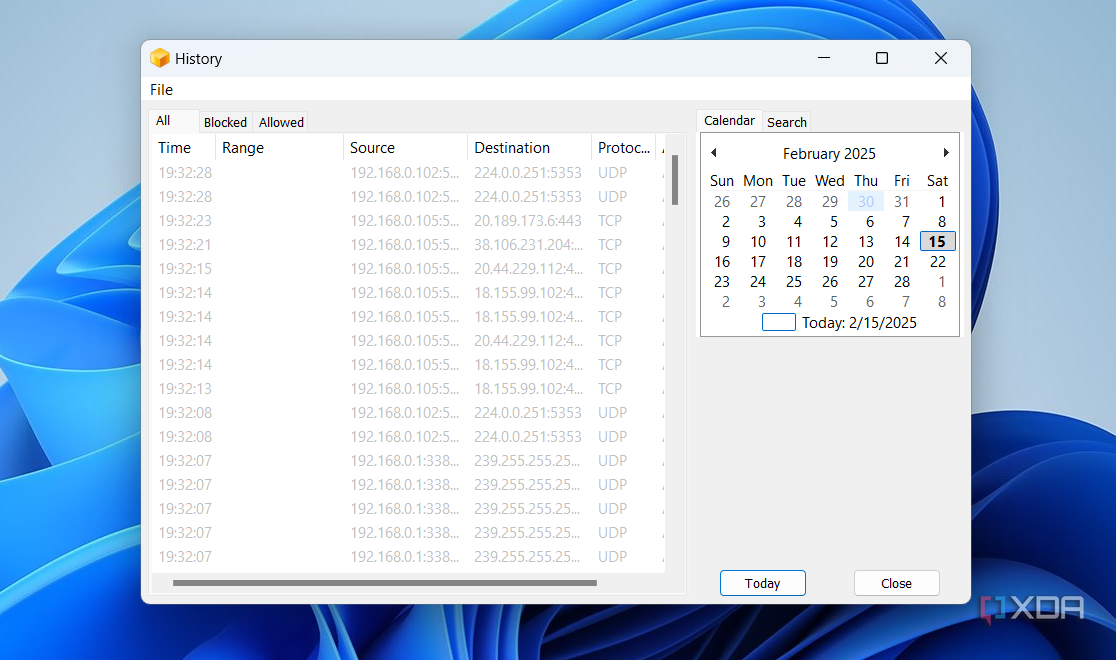Select February 14 in the calendar
Screen dimensions: 1116x660
[x=902, y=242]
